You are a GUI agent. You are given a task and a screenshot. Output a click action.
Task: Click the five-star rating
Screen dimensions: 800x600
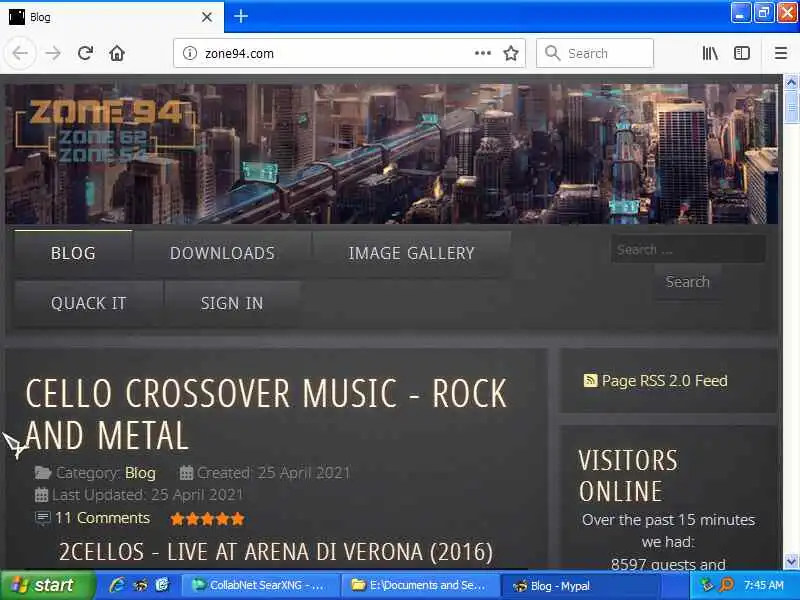pos(207,519)
